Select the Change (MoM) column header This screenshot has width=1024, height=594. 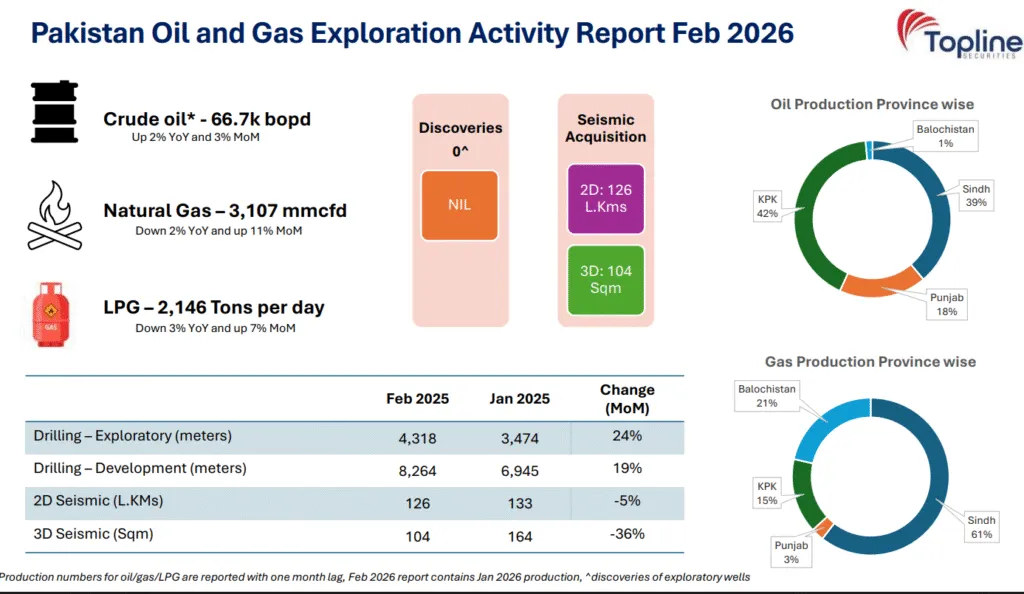pos(627,397)
